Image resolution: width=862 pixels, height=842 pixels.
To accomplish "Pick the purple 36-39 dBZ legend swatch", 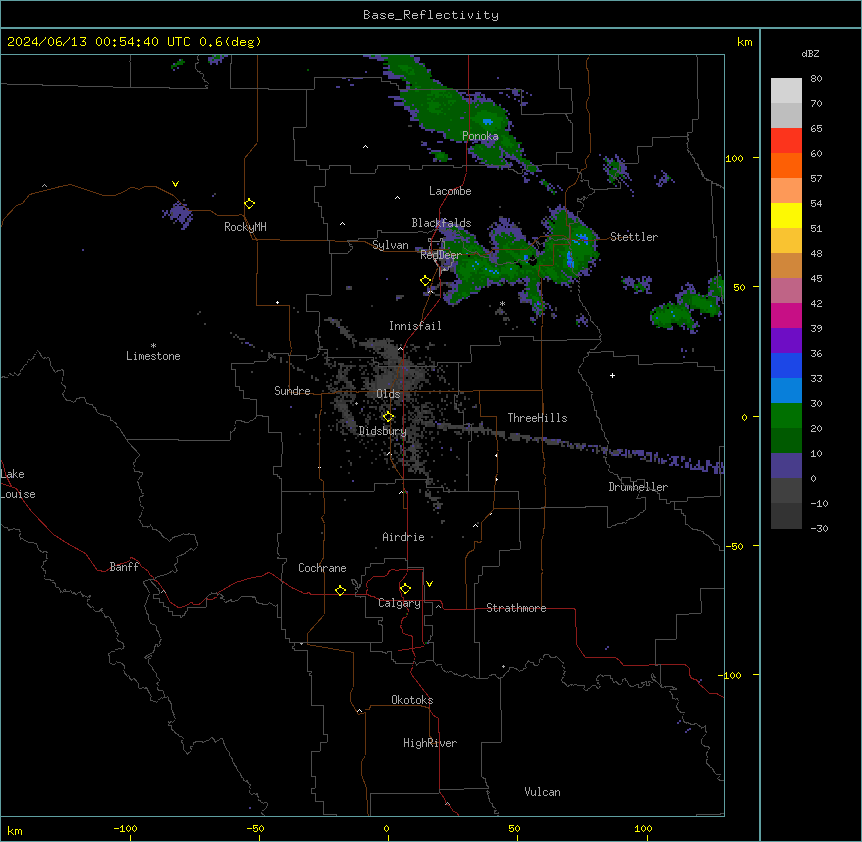I will click(x=786, y=341).
